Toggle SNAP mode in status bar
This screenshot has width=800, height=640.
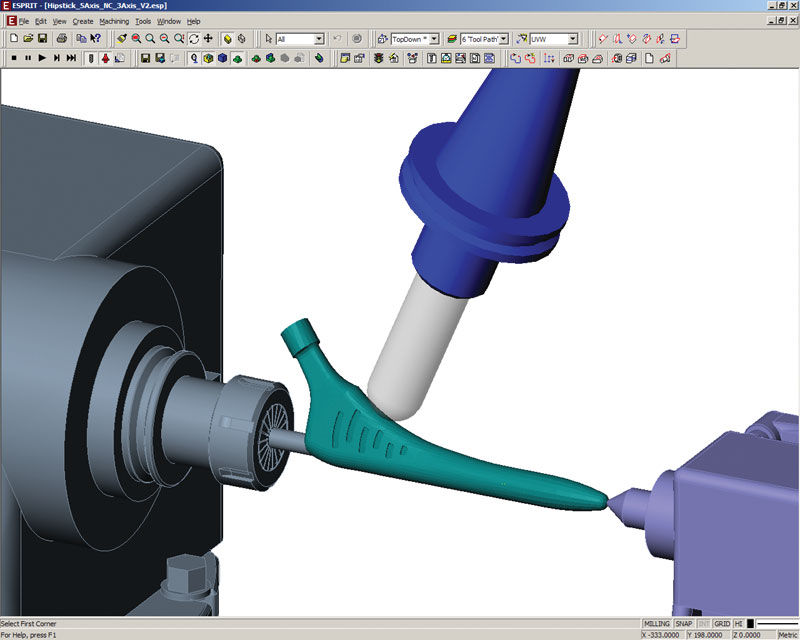click(683, 623)
